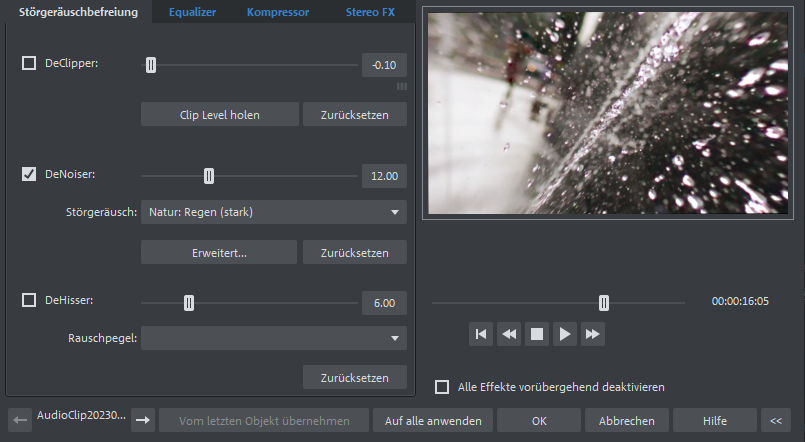
Task: Click the DeNoiser slider handle
Action: [x=209, y=176]
